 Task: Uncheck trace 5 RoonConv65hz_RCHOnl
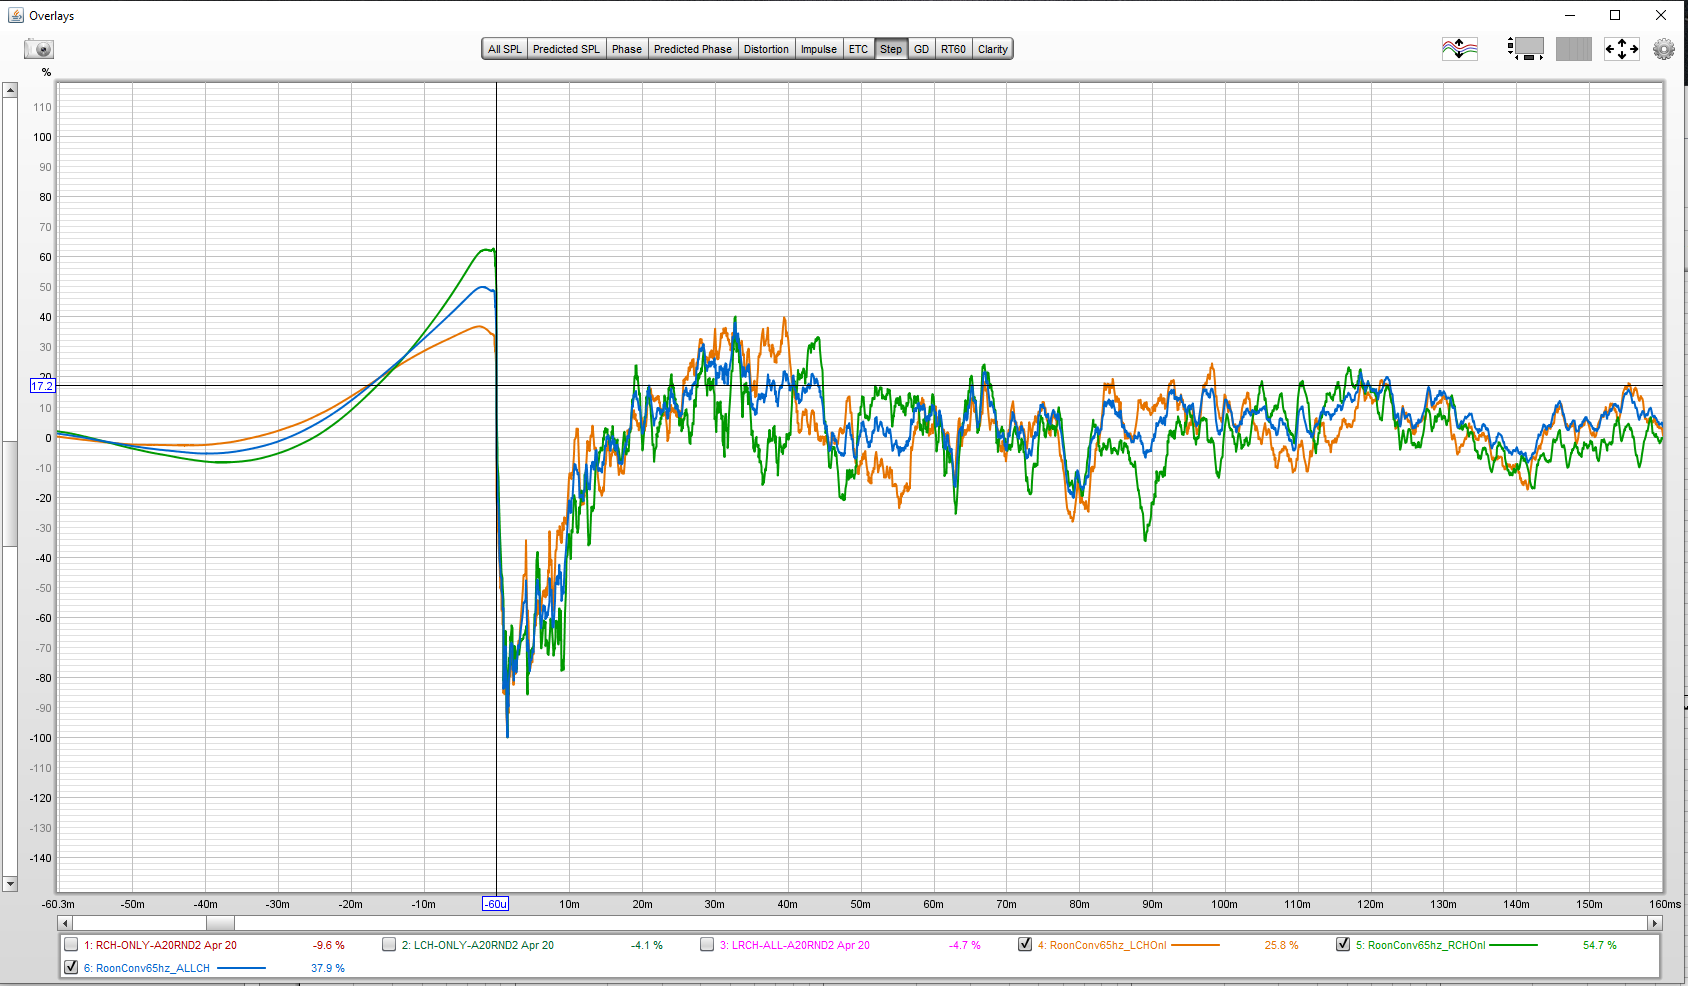point(1343,944)
